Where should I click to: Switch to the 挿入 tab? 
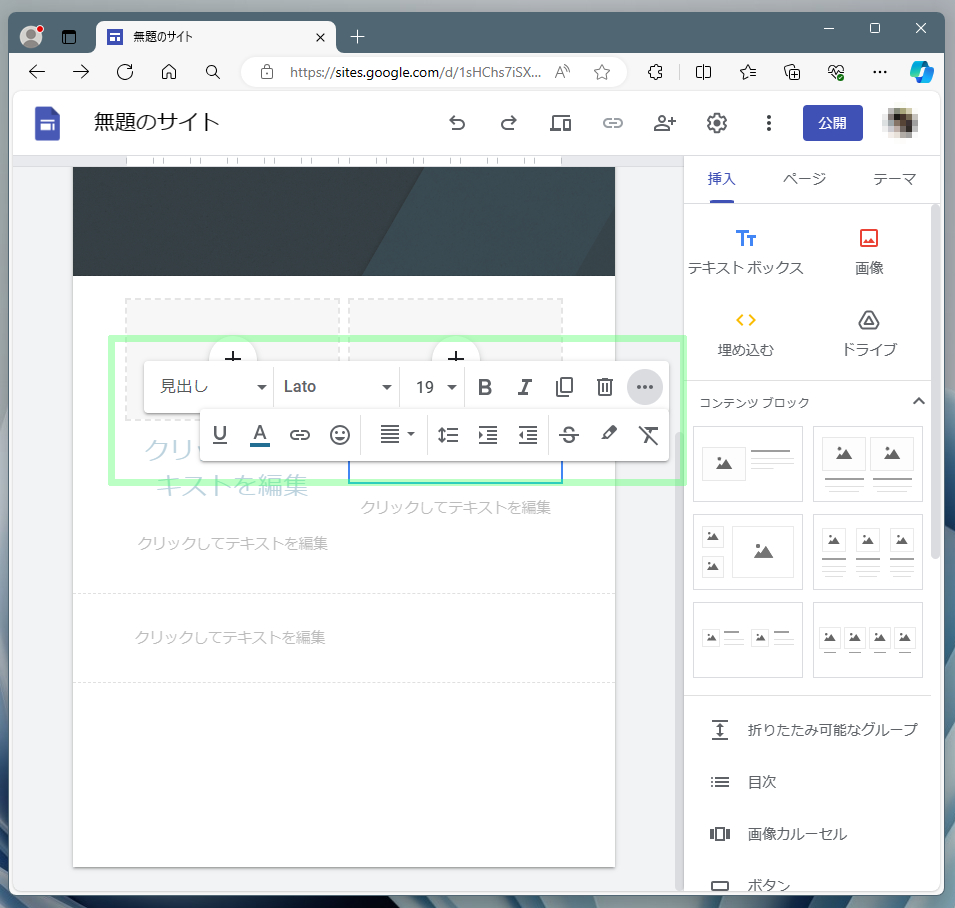coord(722,179)
